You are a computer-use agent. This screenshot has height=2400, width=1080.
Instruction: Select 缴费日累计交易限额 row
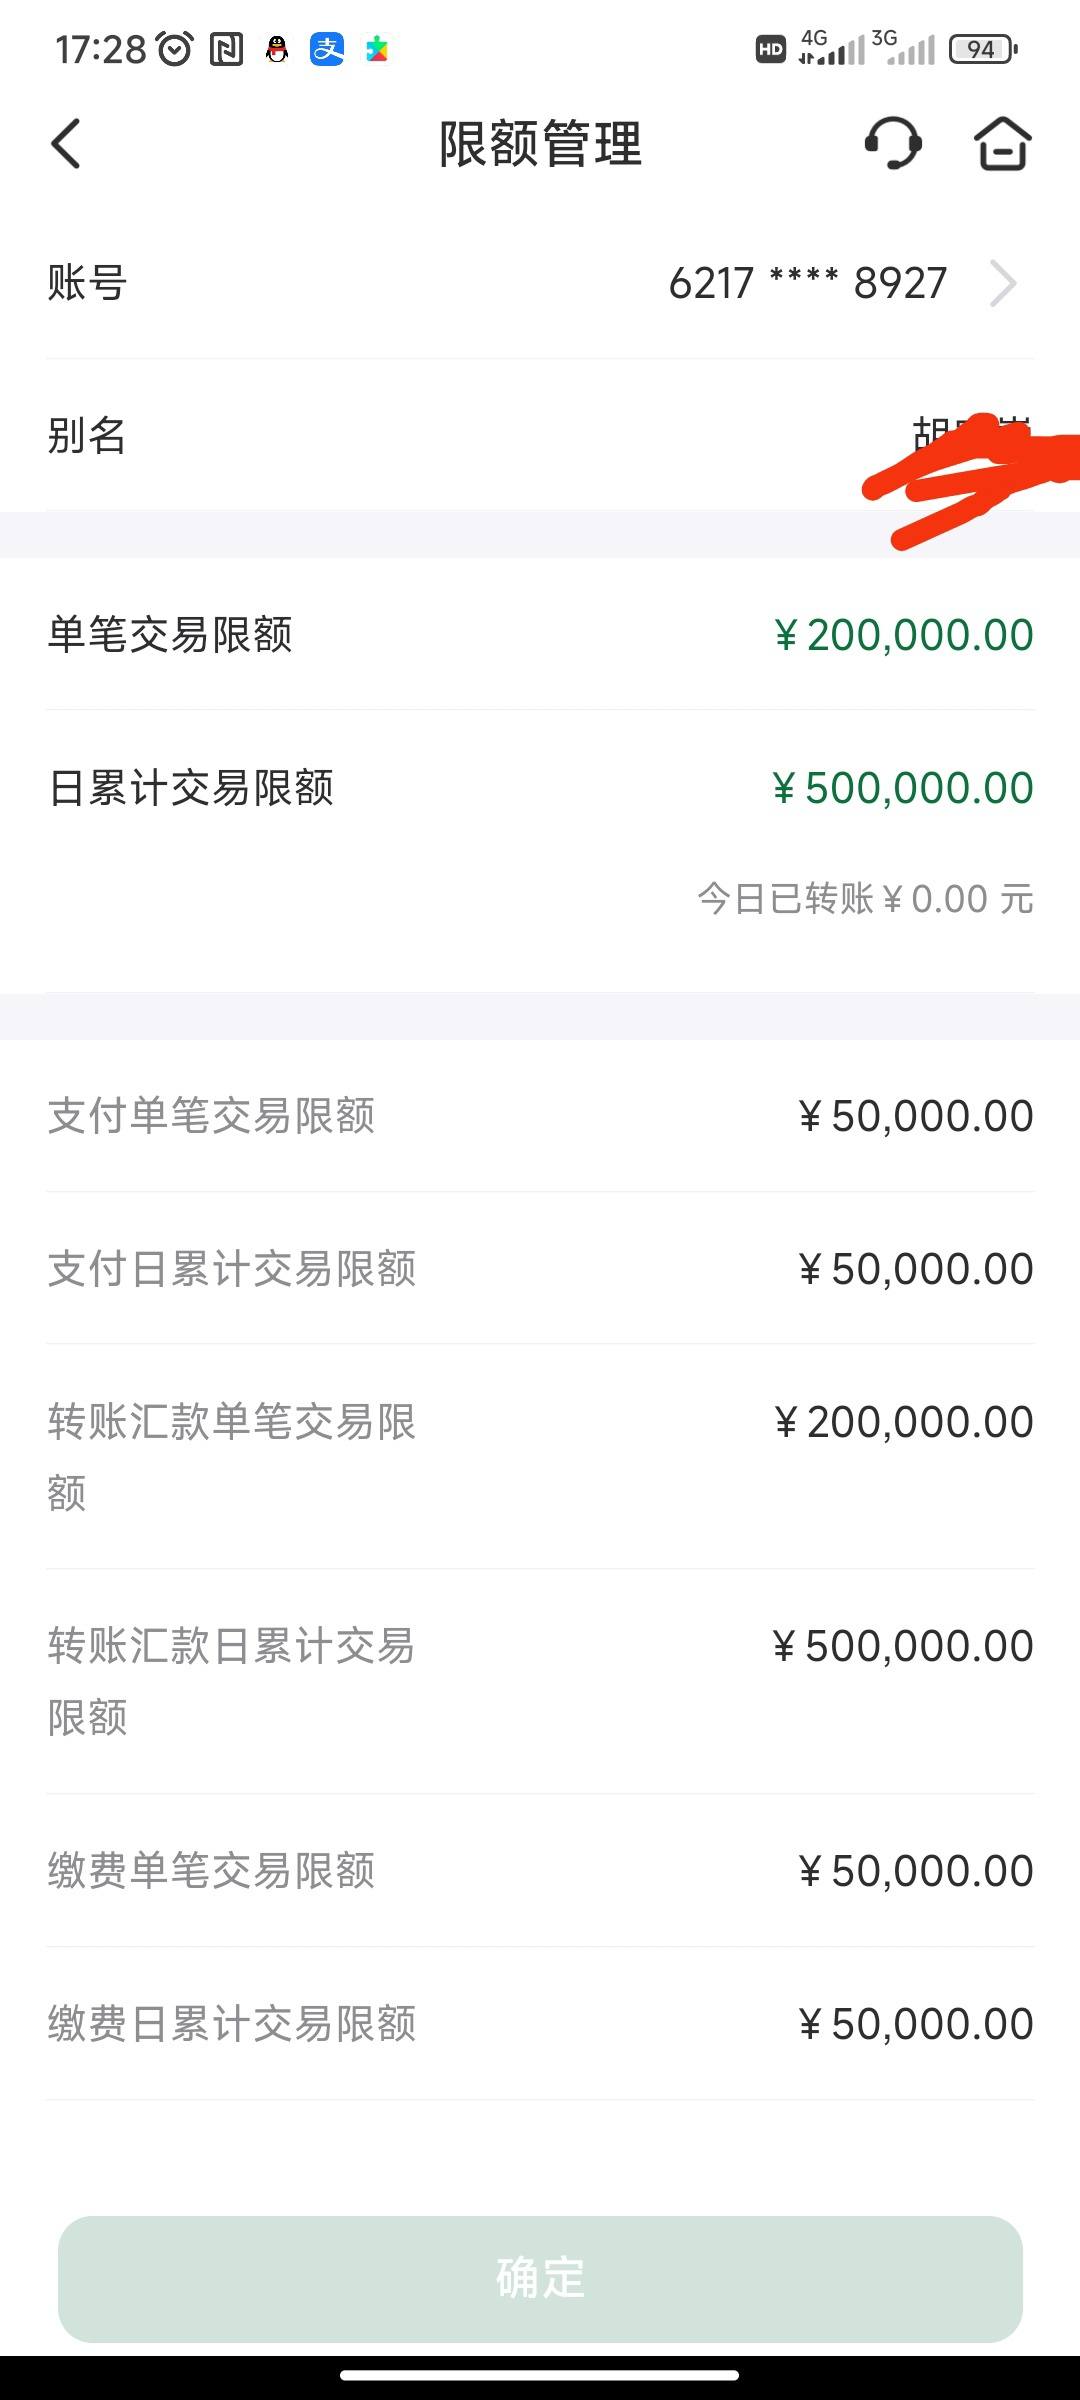(x=540, y=2024)
